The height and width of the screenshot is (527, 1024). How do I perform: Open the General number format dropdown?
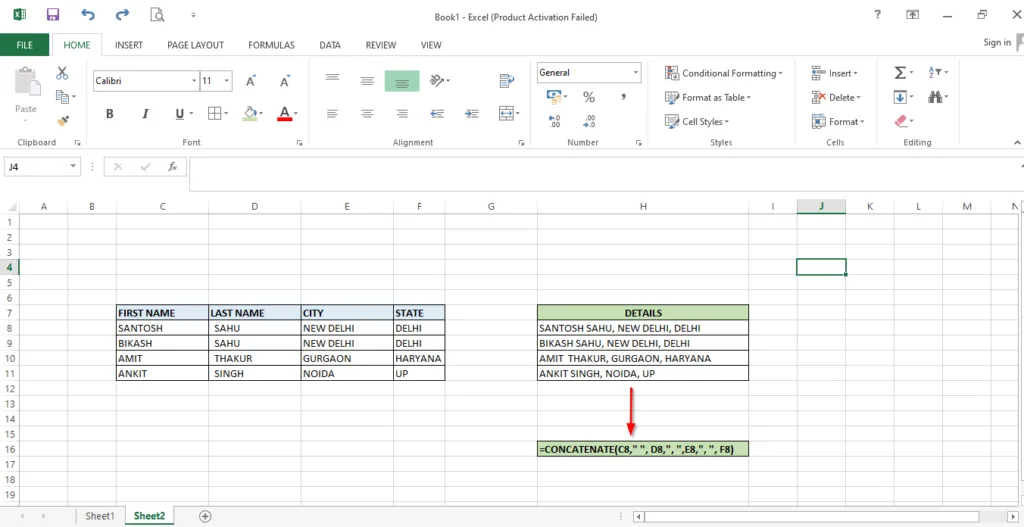pyautogui.click(x=635, y=72)
